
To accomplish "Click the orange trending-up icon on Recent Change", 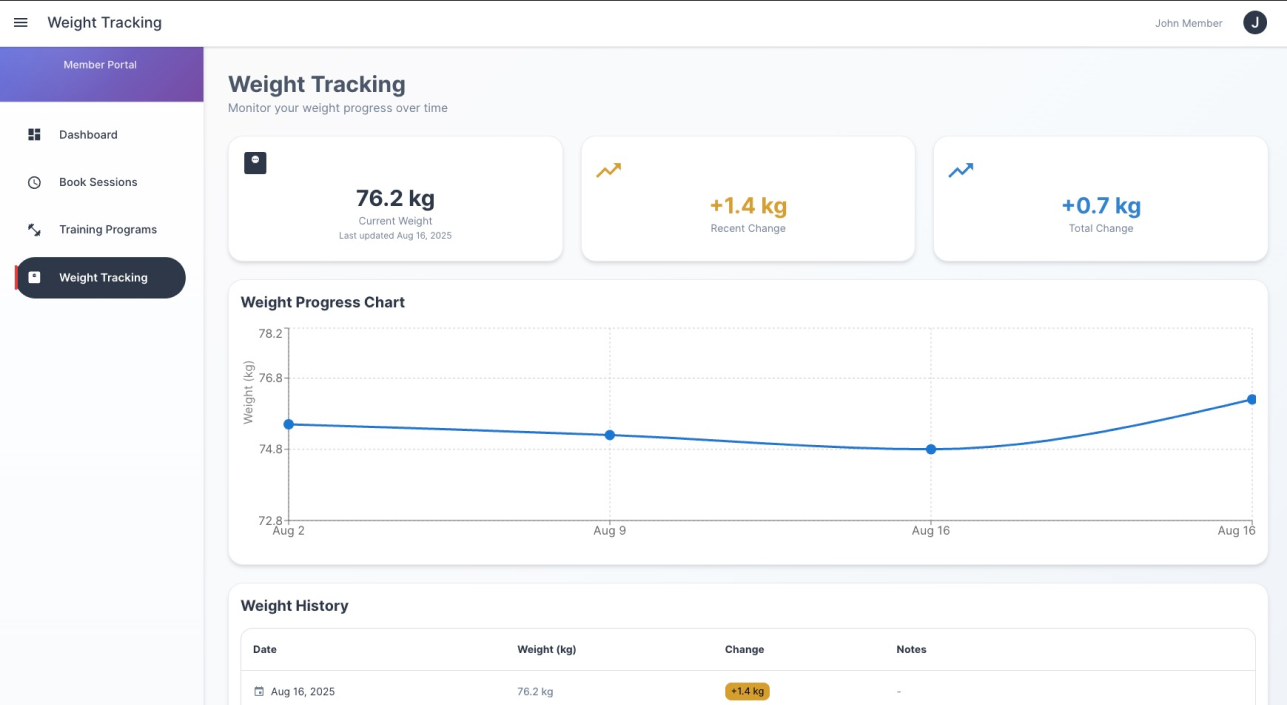I will tap(608, 170).
